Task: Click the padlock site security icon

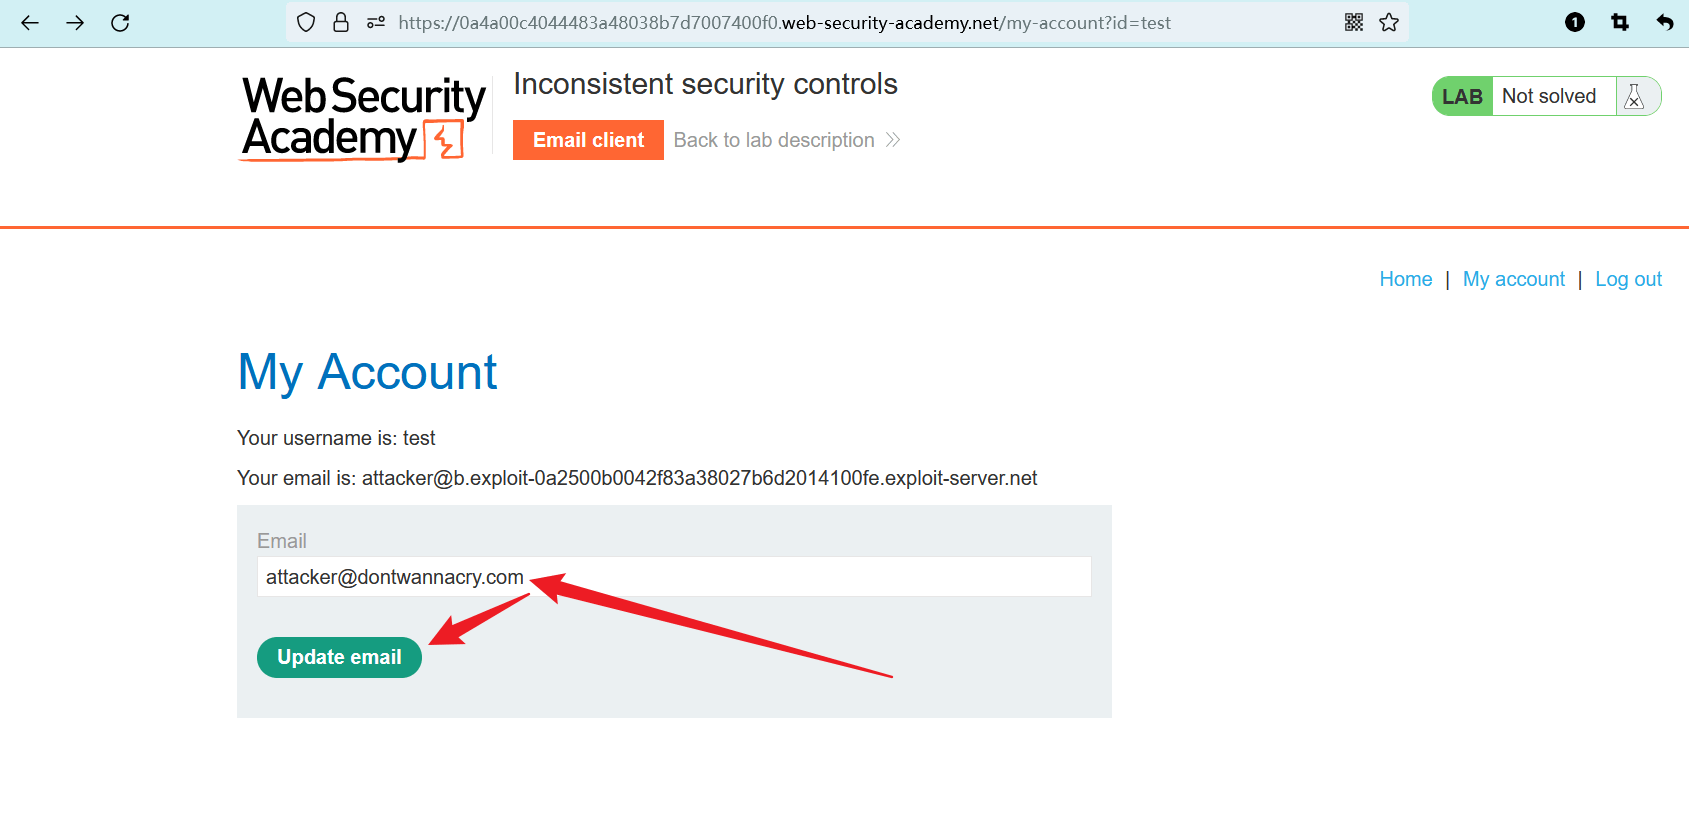Action: click(341, 23)
